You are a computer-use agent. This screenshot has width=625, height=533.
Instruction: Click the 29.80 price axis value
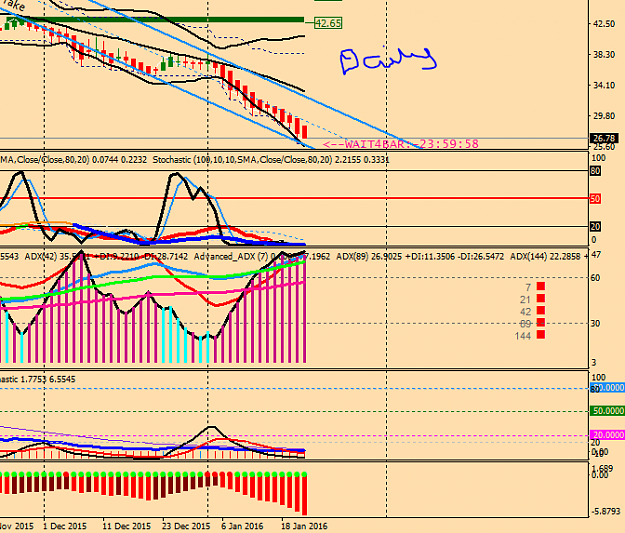[x=603, y=116]
